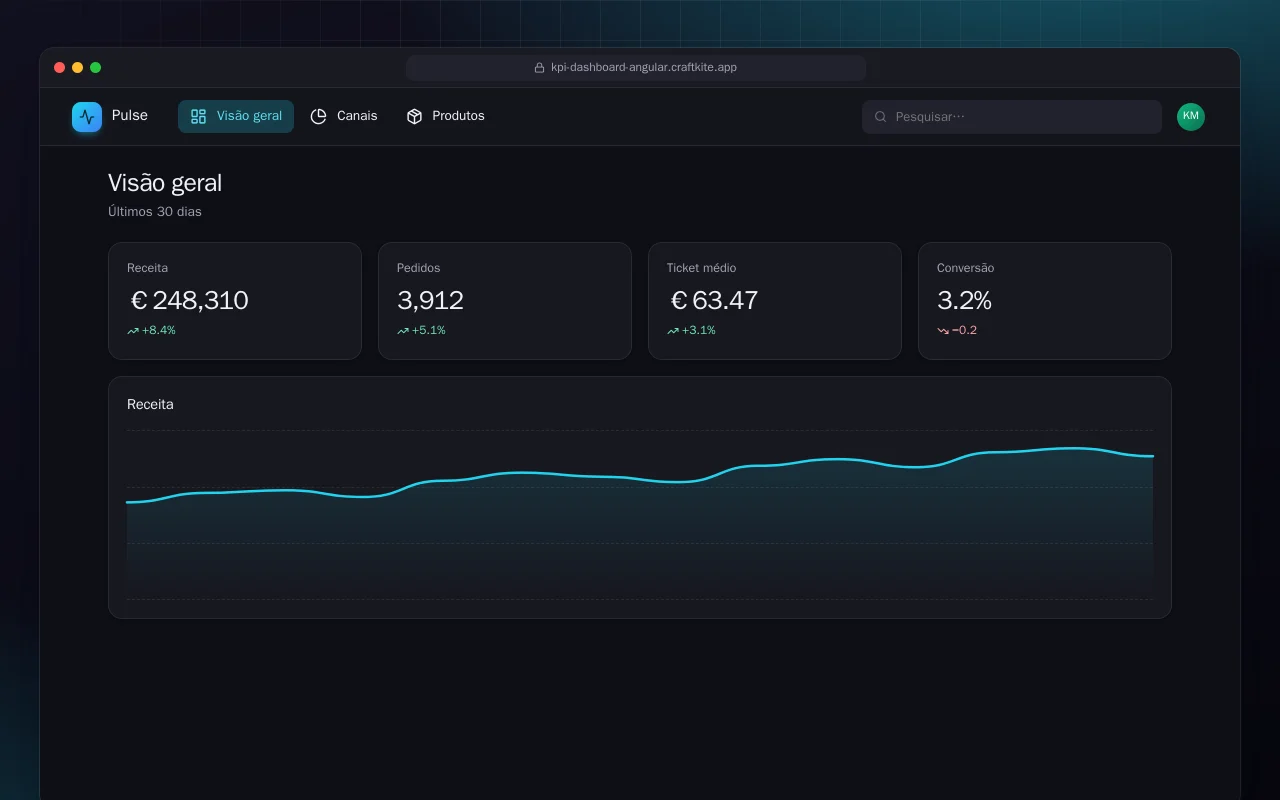Open the KM user avatar
Image resolution: width=1280 pixels, height=800 pixels.
click(1191, 117)
